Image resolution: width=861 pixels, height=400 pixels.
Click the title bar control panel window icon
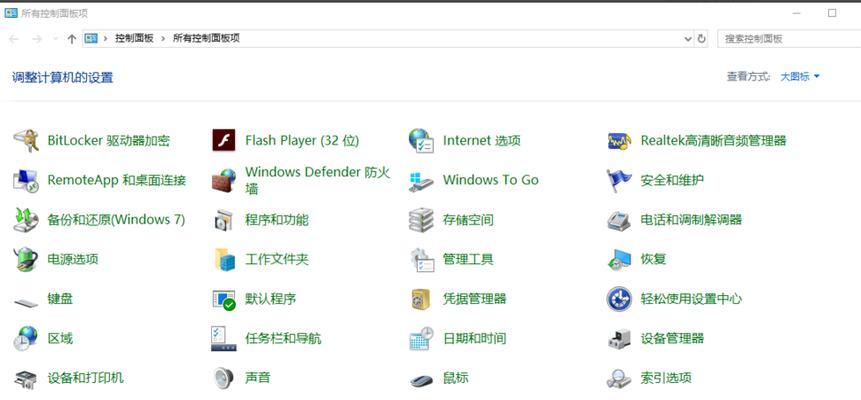10,13
